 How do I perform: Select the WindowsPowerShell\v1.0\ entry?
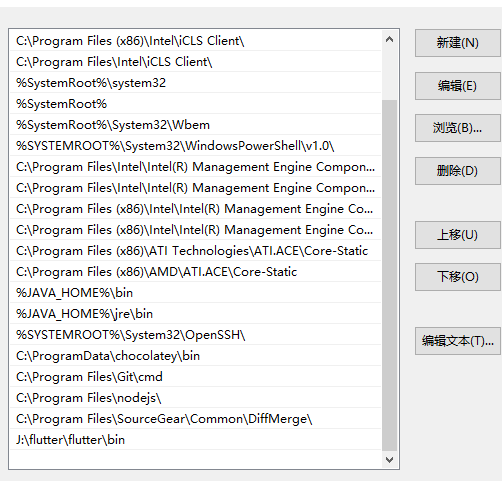pos(195,146)
